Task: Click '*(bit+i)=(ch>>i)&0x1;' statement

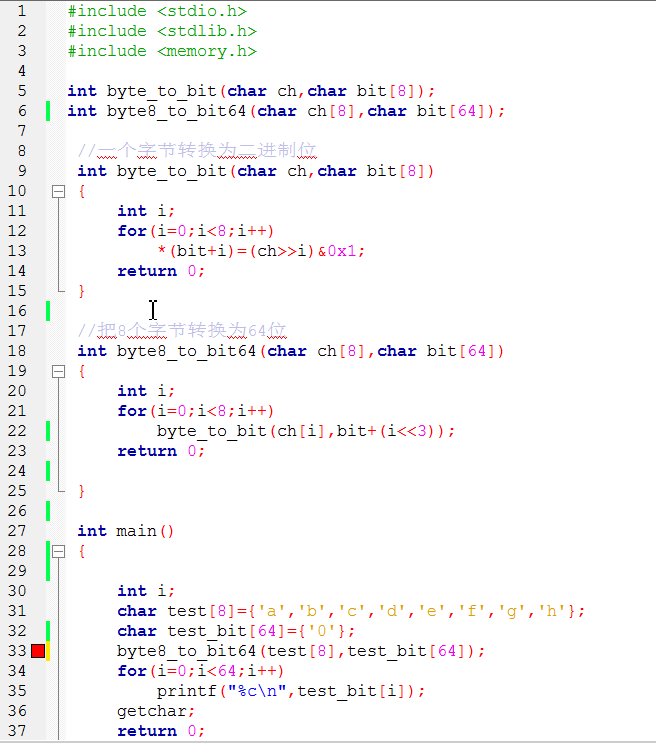Action: [261, 251]
